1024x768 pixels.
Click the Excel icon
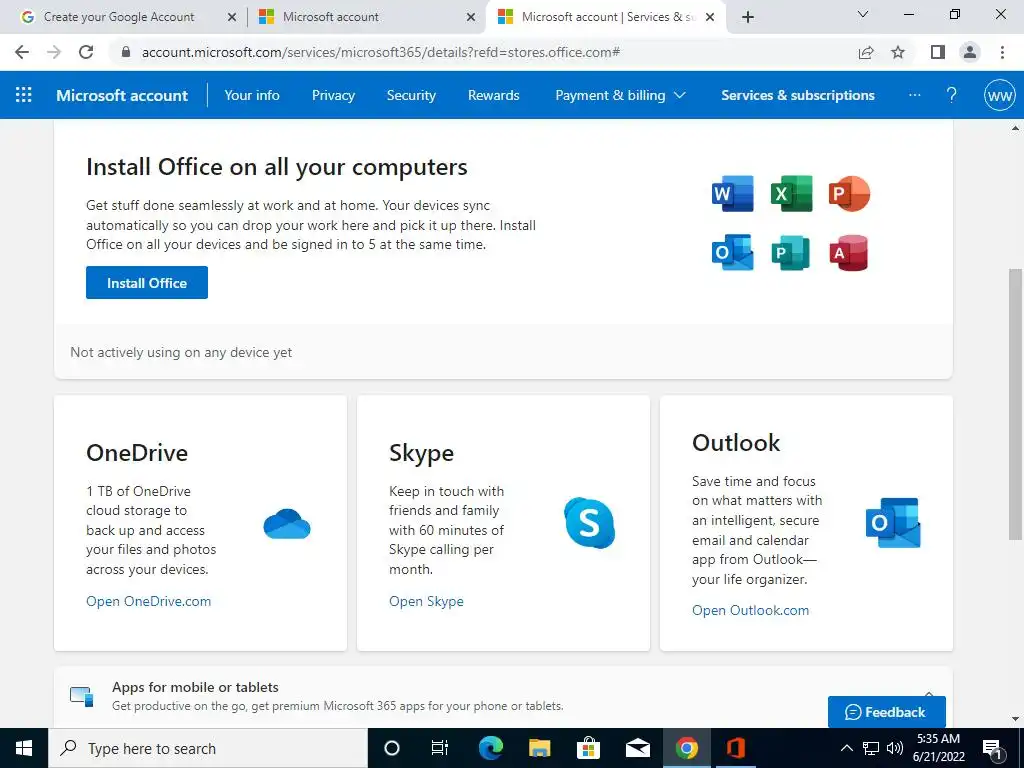(791, 193)
